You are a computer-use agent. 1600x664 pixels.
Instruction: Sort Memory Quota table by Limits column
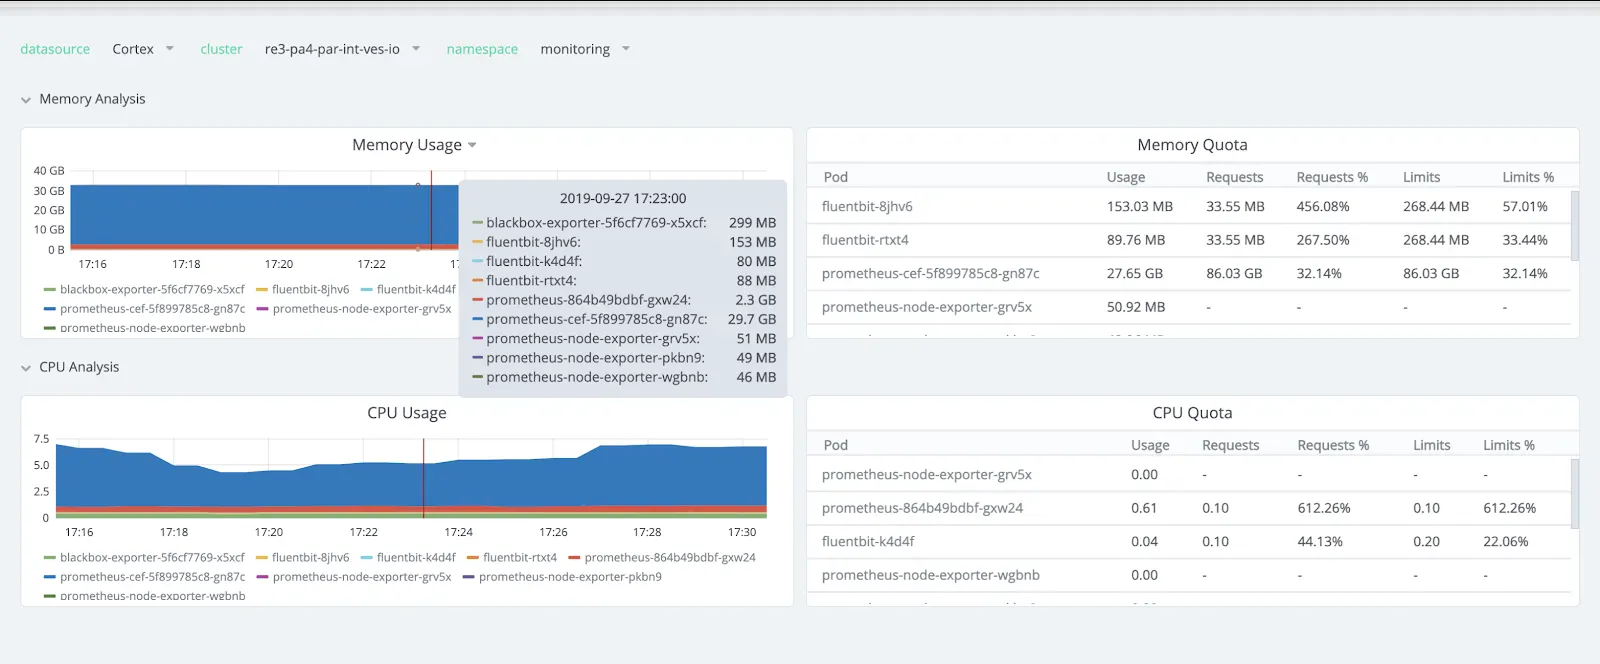tap(1421, 177)
